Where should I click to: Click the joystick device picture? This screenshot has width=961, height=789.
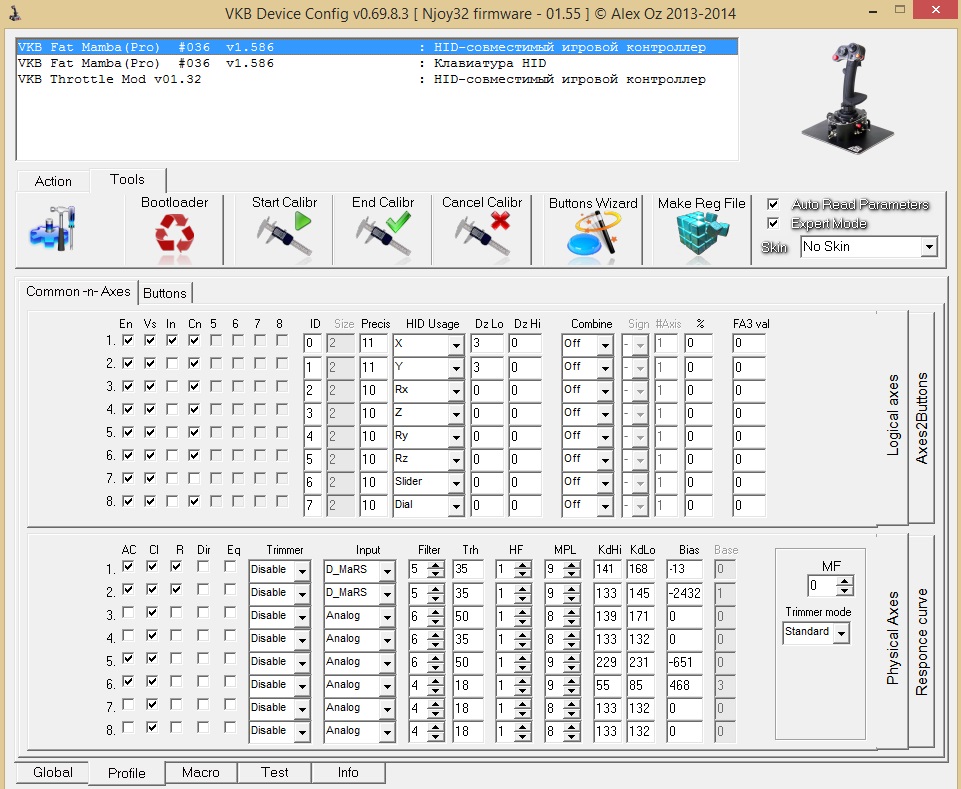point(848,98)
